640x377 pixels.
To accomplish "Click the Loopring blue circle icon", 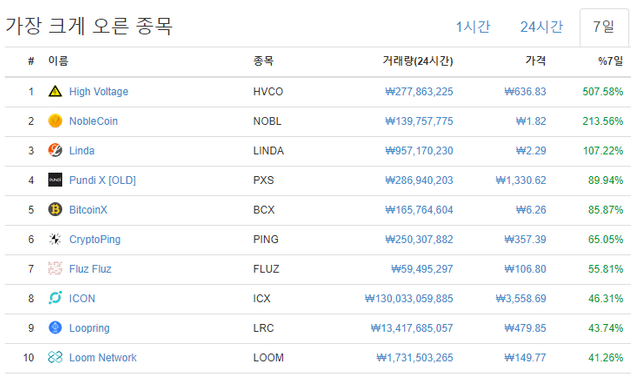I will tap(55, 328).
